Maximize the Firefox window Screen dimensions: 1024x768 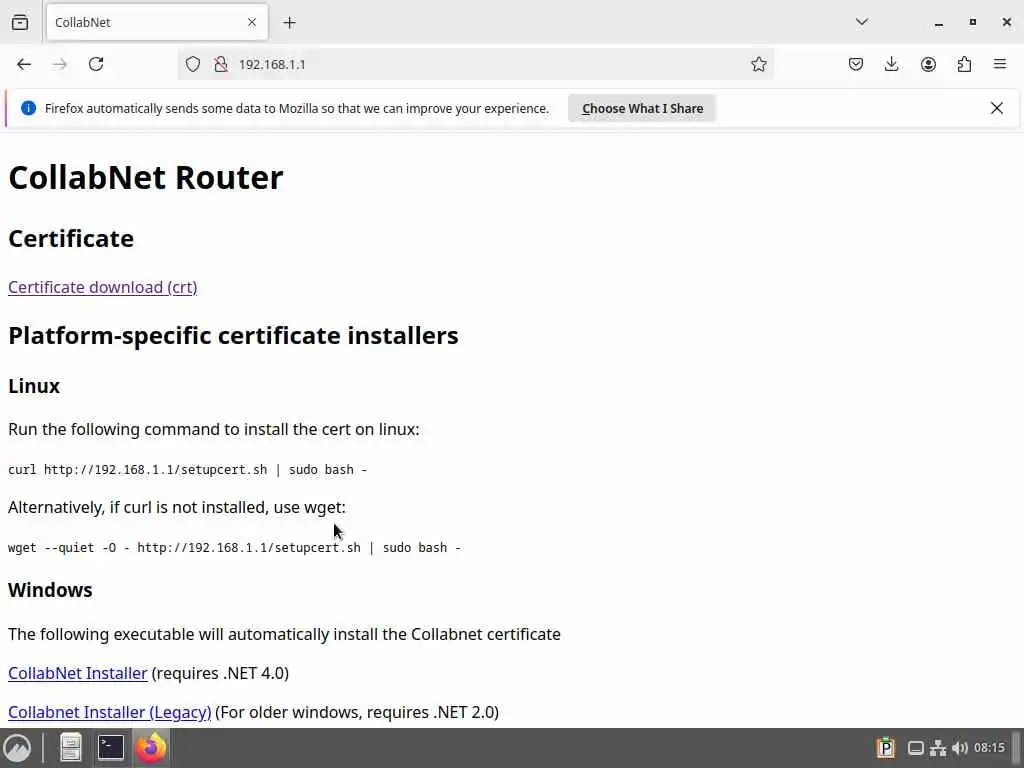click(972, 22)
